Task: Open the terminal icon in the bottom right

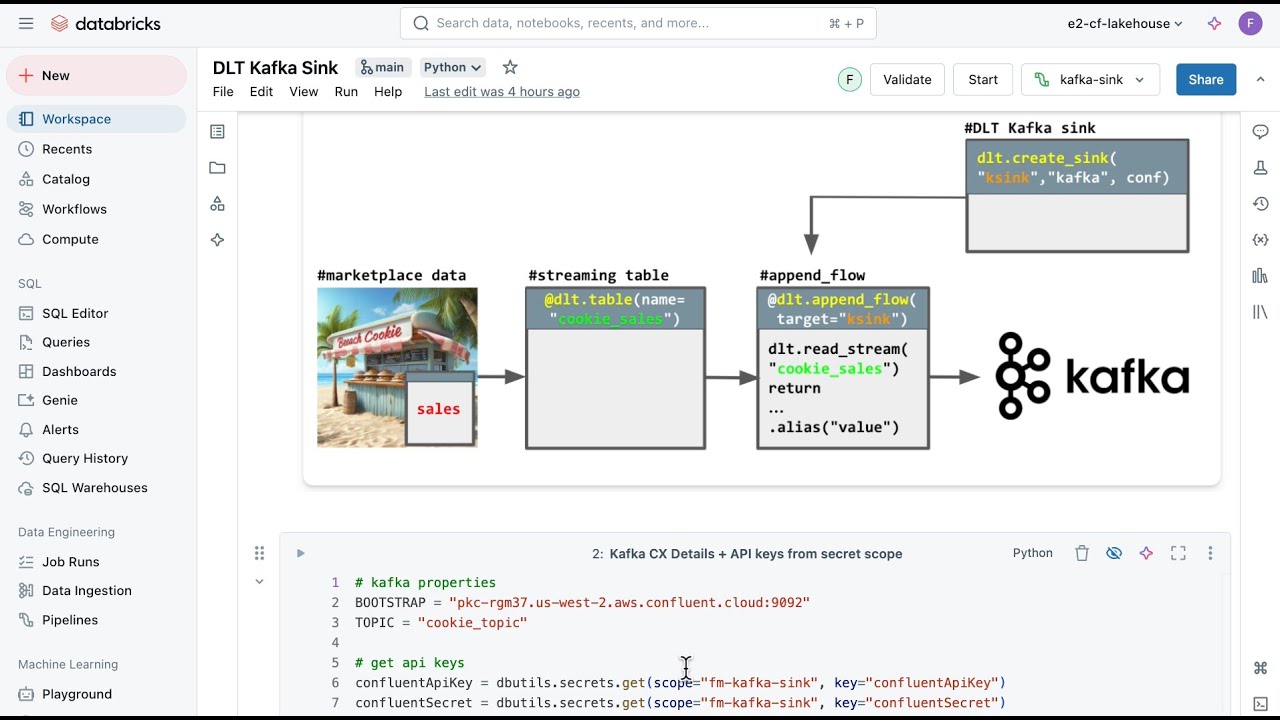Action: 1260,704
